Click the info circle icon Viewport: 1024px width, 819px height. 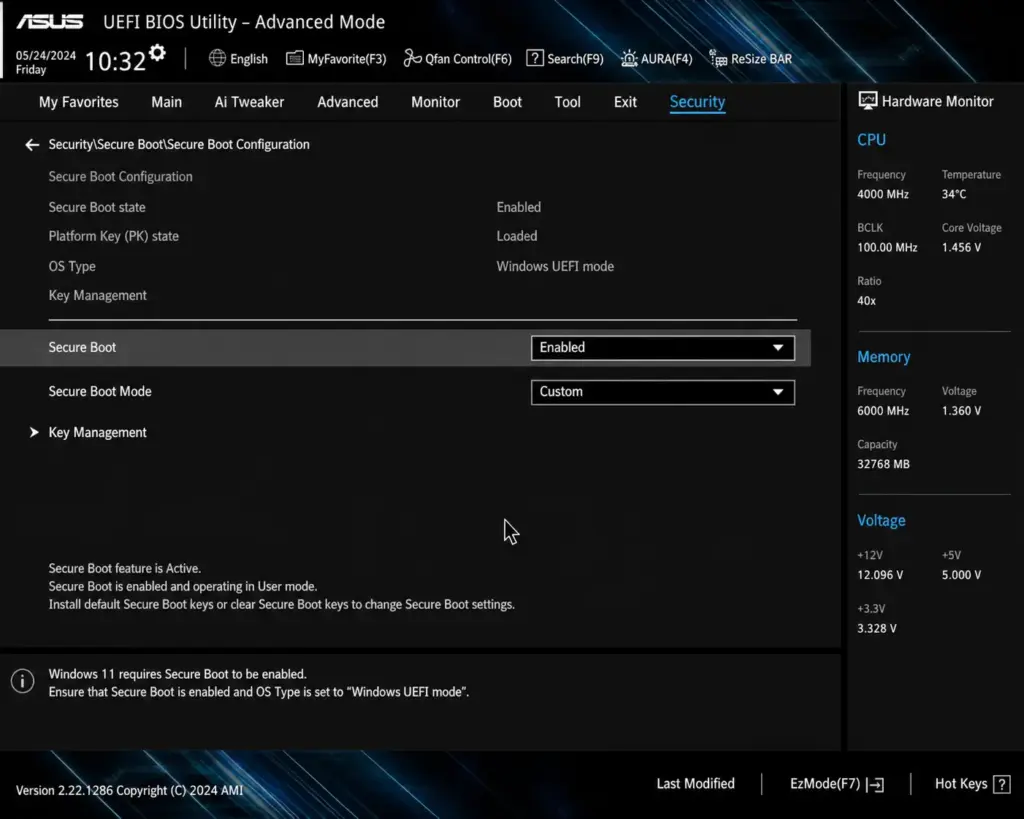[22, 681]
